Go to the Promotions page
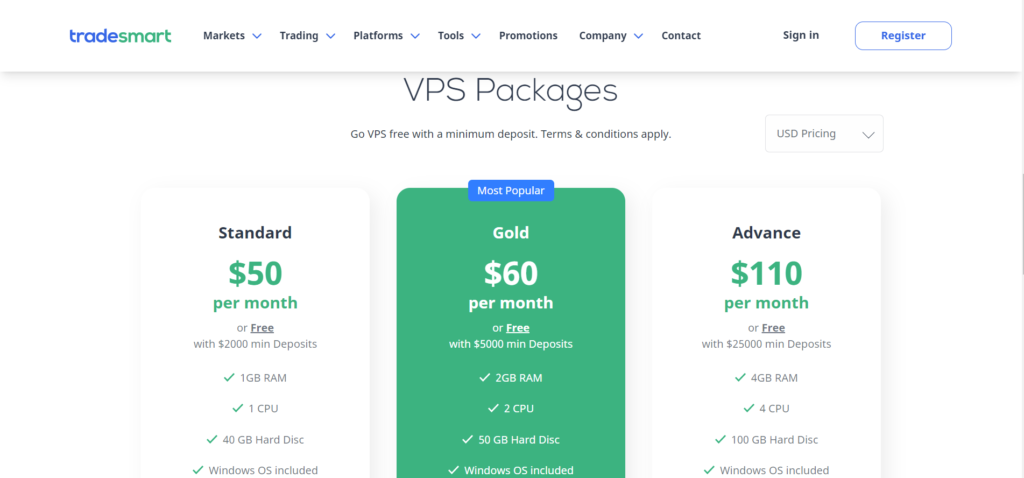The image size is (1024, 478). (x=528, y=36)
